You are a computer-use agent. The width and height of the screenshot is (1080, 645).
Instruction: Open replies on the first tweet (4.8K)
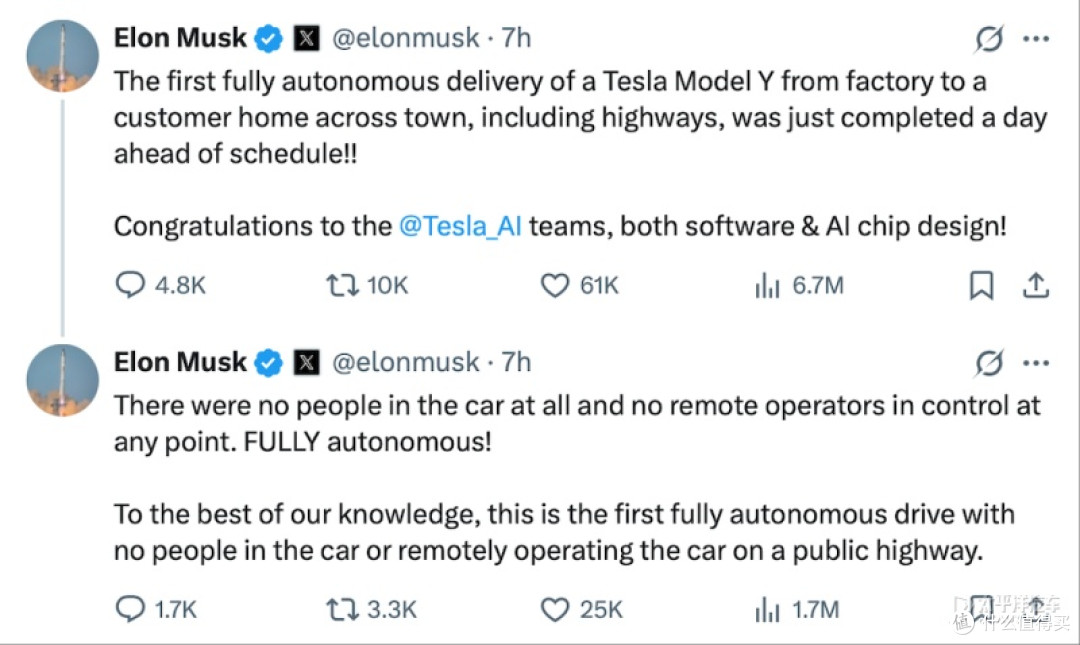click(160, 285)
